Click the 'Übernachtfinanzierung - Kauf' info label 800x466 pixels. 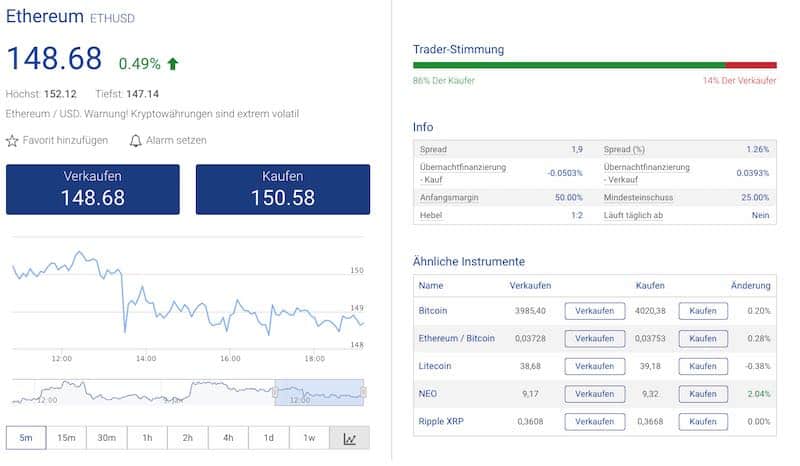[463, 174]
